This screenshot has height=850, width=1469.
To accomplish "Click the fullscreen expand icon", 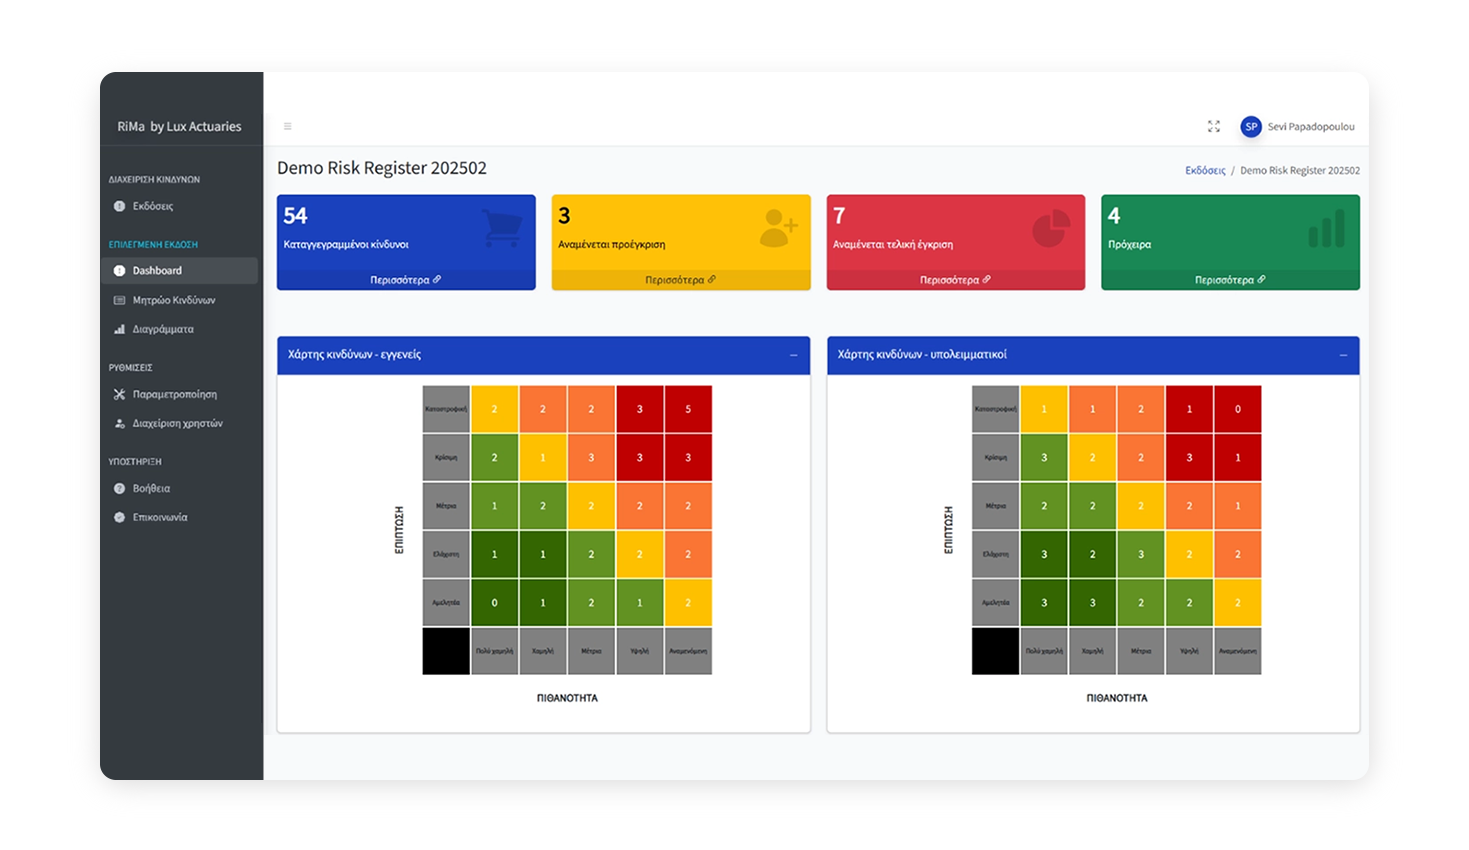I will 1213,127.
